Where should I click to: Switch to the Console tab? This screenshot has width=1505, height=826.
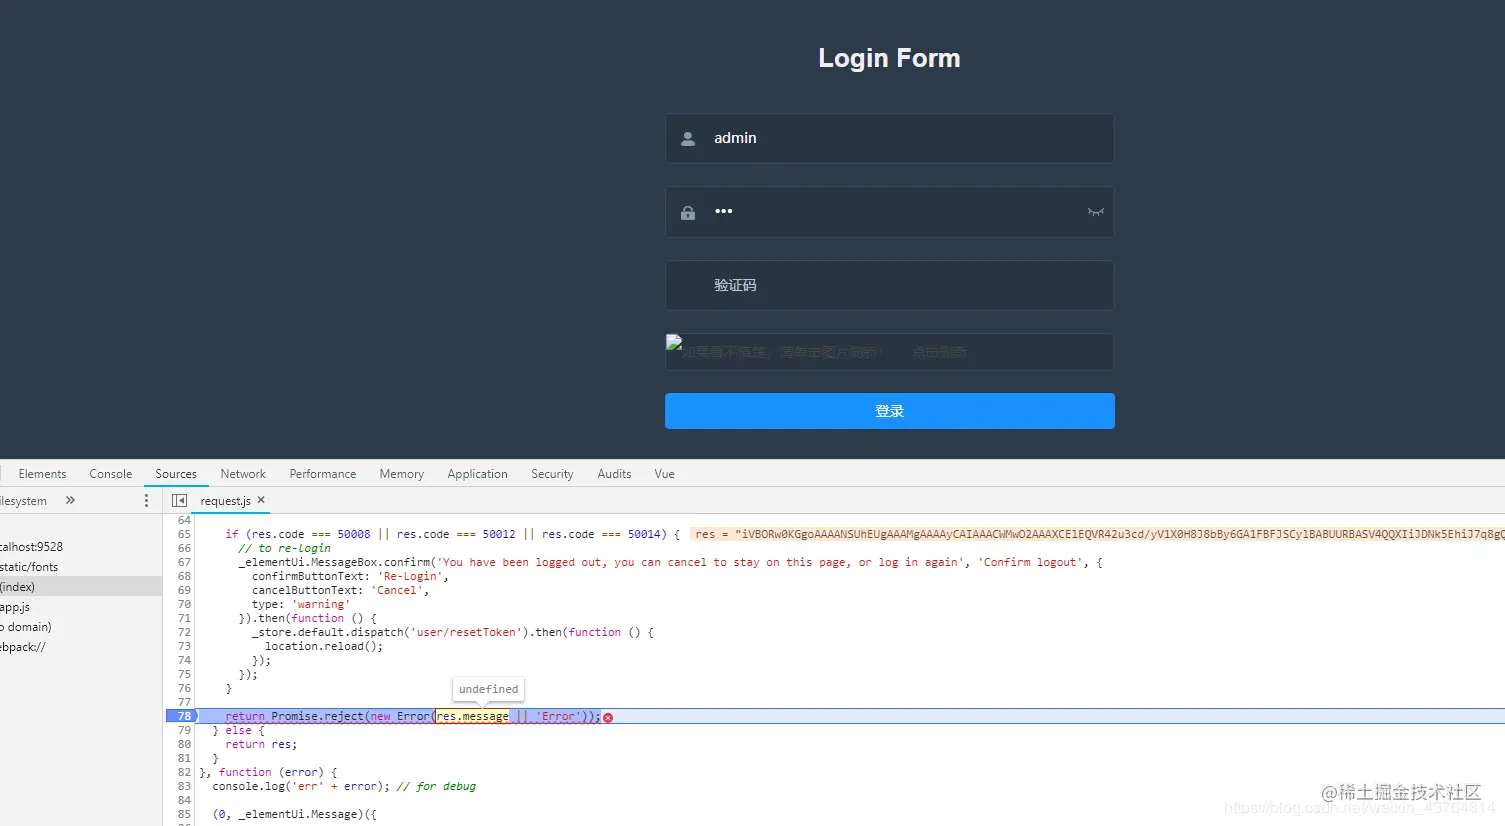pyautogui.click(x=111, y=474)
